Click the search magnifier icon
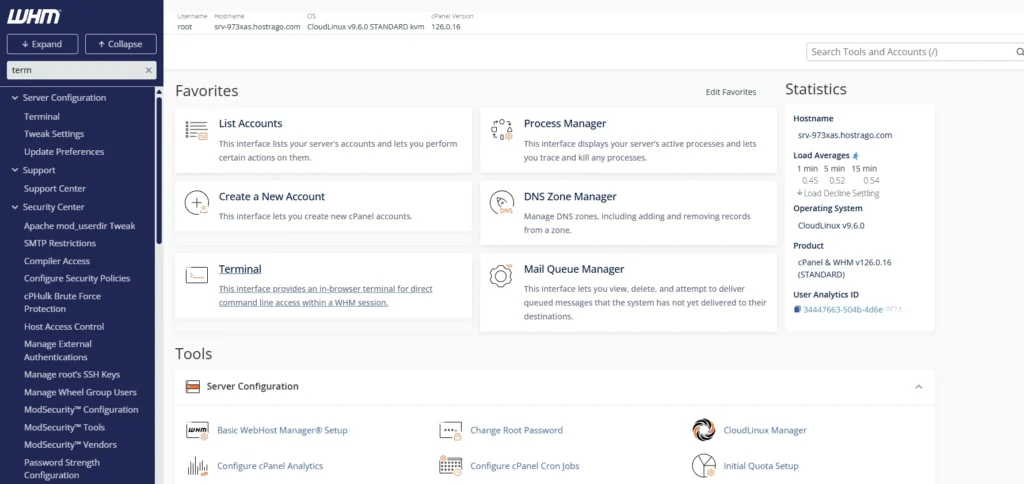1024x484 pixels. [x=1019, y=52]
